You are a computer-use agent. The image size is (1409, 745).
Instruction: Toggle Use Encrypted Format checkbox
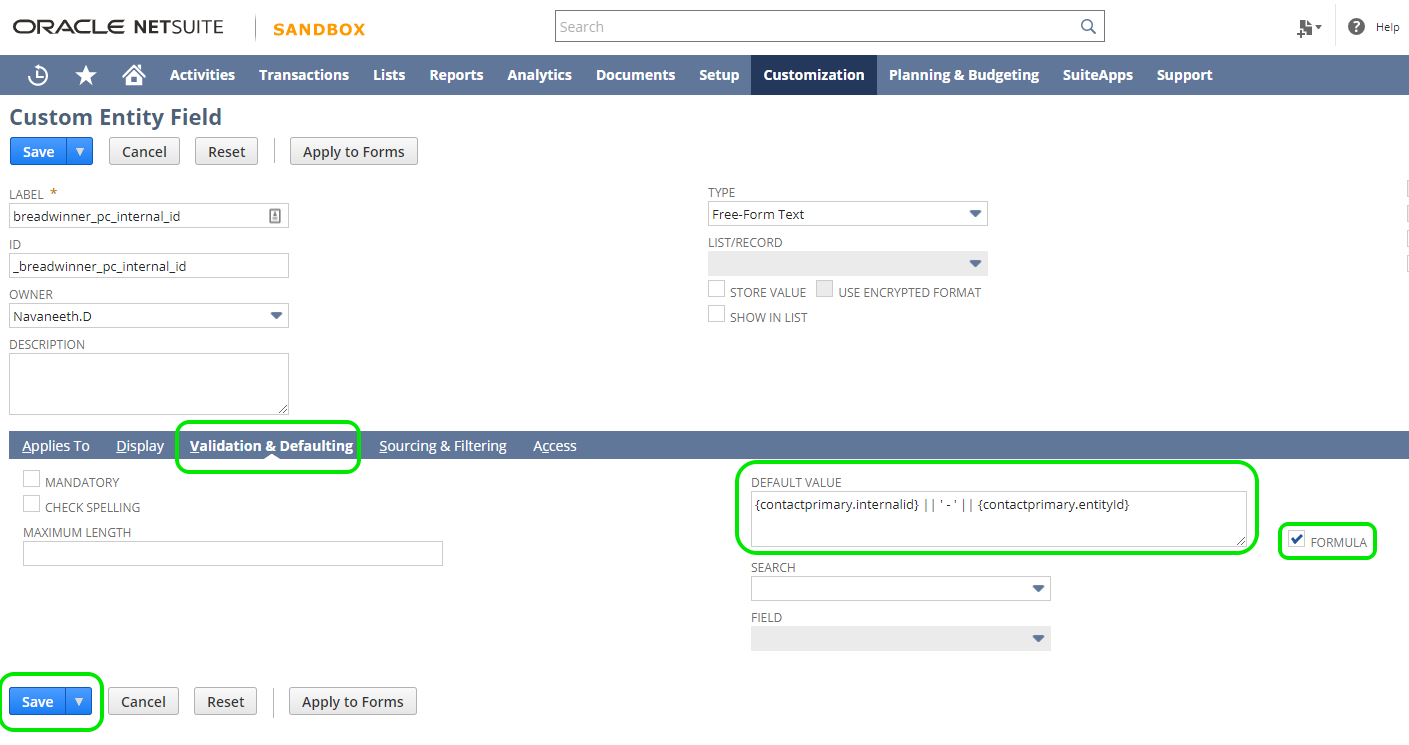824,289
